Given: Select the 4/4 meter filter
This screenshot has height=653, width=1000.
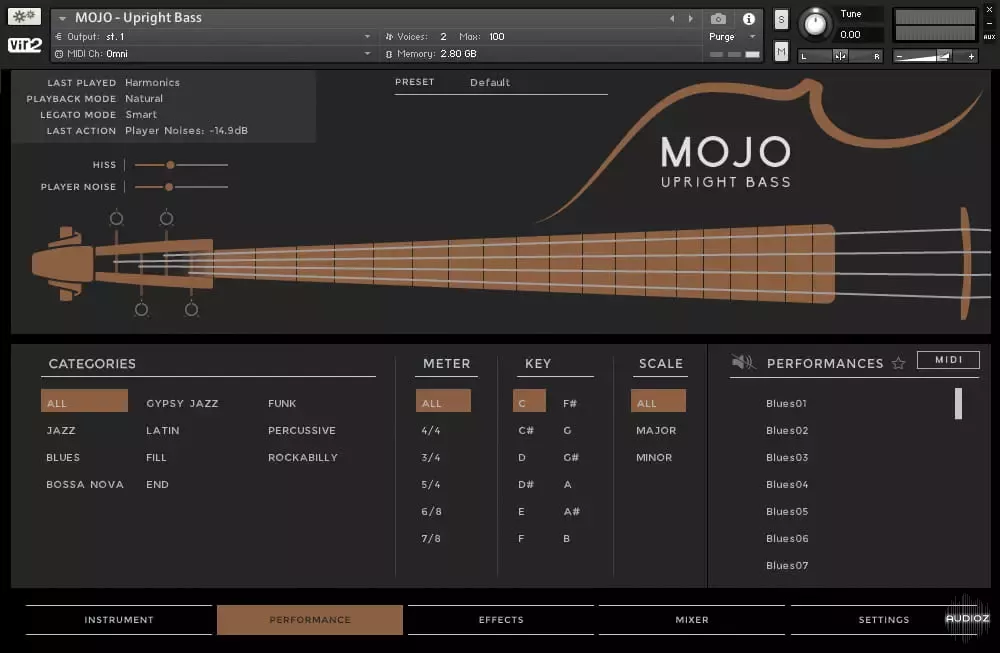Looking at the screenshot, I should click(x=431, y=431).
